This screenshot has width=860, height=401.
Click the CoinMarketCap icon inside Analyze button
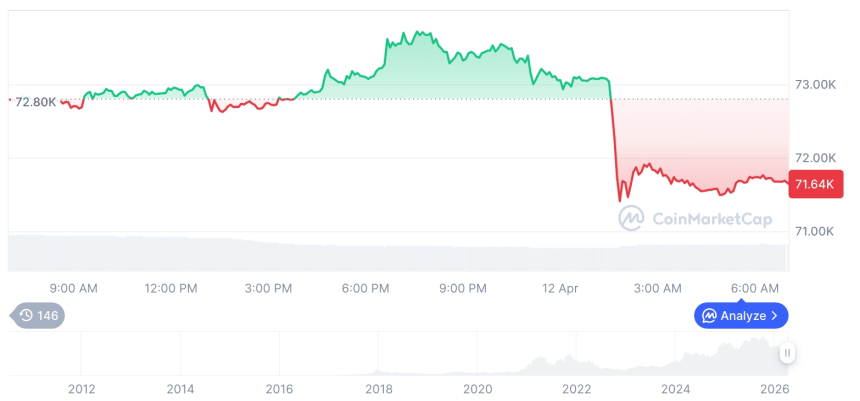(x=709, y=316)
